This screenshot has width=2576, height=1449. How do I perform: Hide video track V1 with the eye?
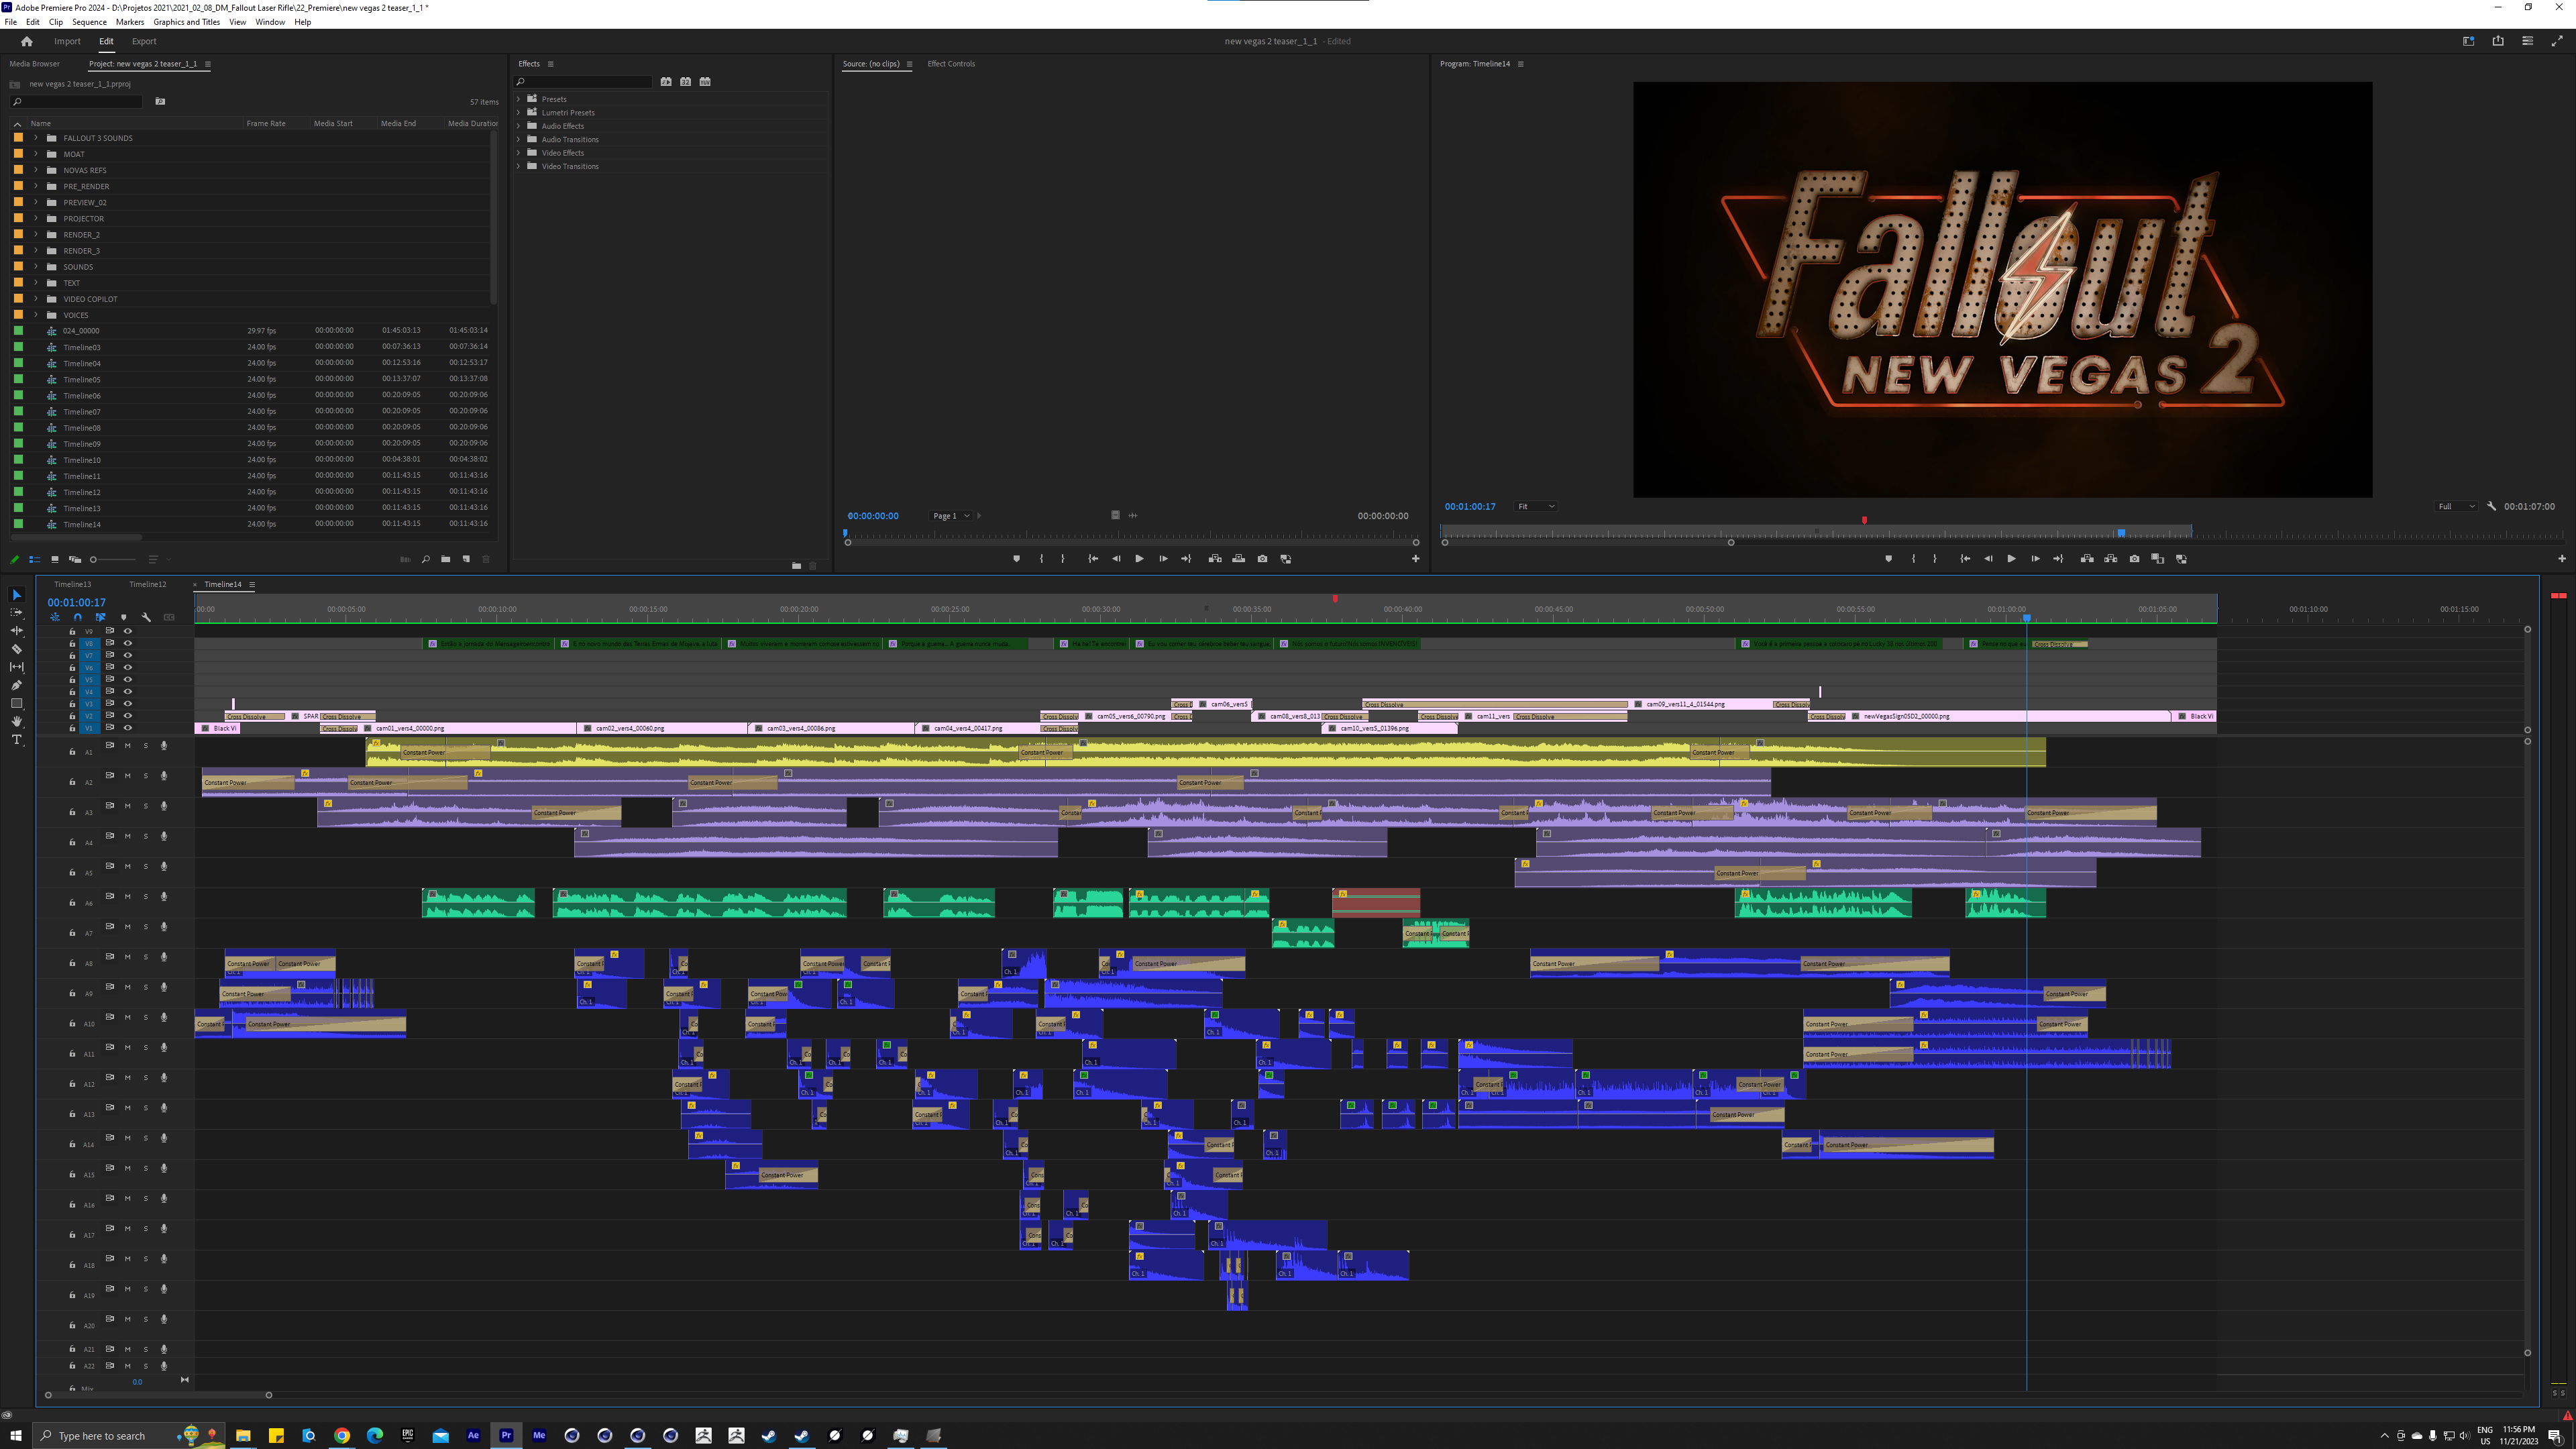click(128, 728)
